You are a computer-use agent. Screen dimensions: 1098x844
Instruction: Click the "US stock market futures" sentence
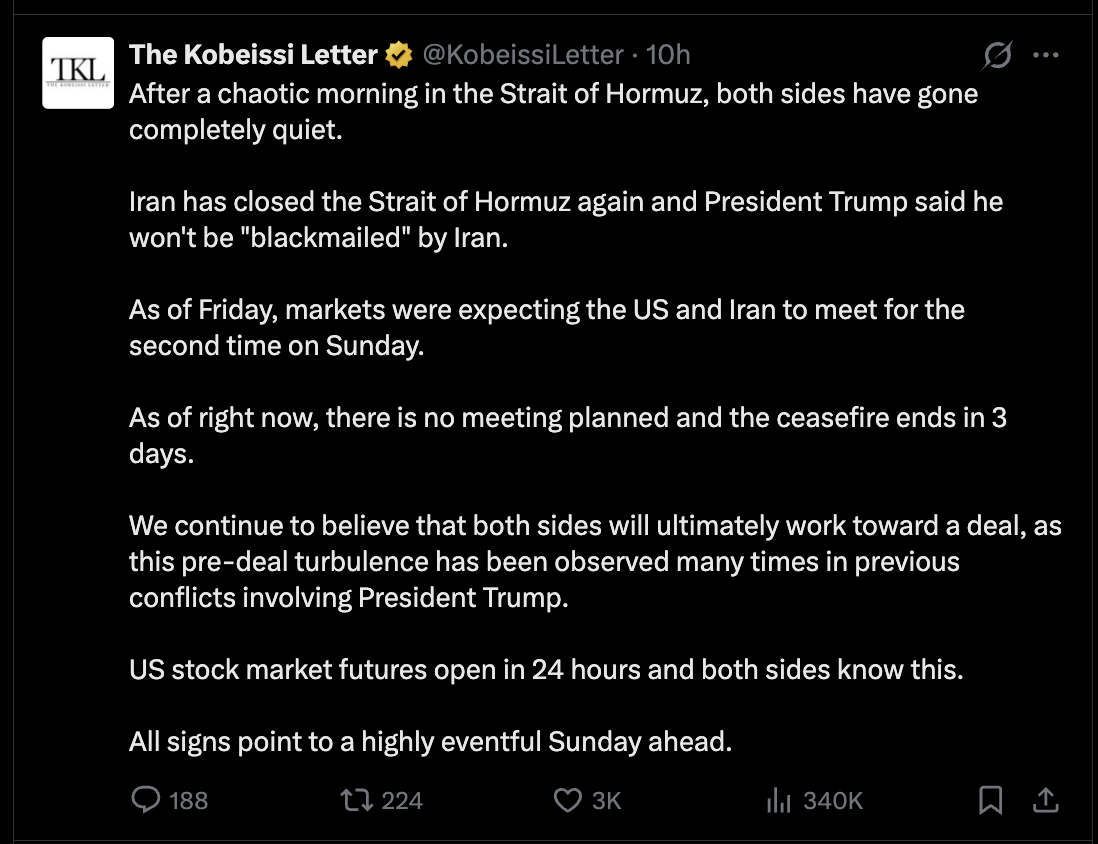(546, 669)
